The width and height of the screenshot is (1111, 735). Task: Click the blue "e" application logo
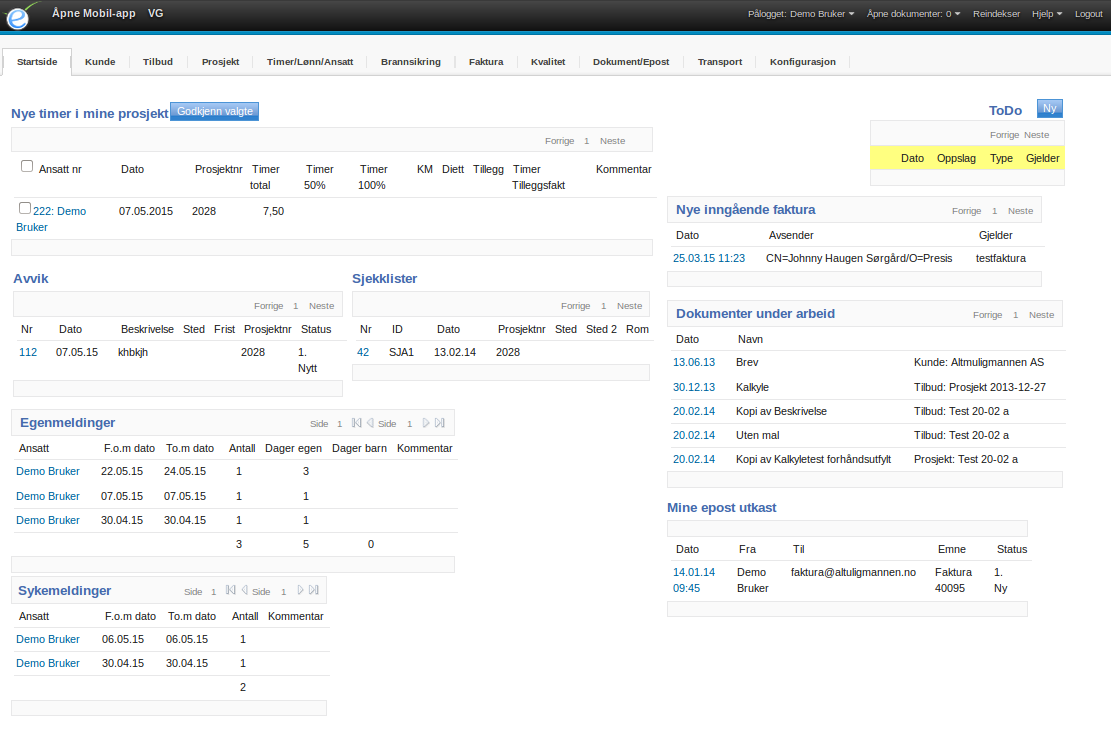(x=18, y=16)
